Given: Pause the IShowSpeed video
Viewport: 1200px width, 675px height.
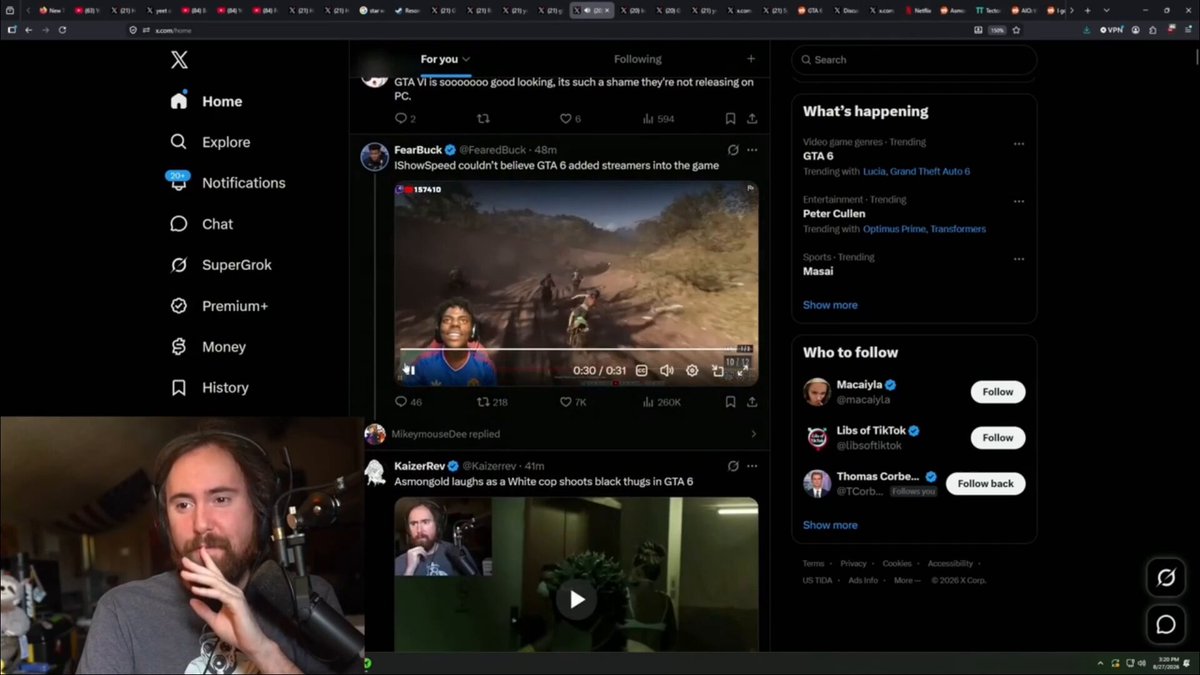Looking at the screenshot, I should [409, 370].
